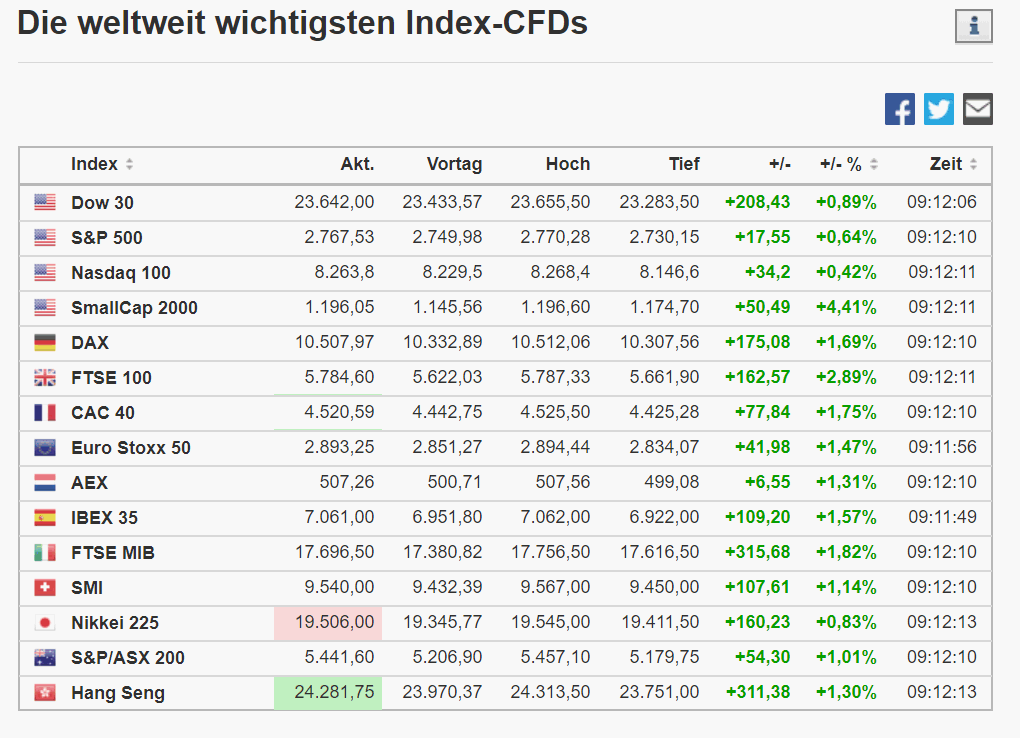This screenshot has height=738, width=1020.
Task: Share the table on Twitter
Action: pos(939,109)
